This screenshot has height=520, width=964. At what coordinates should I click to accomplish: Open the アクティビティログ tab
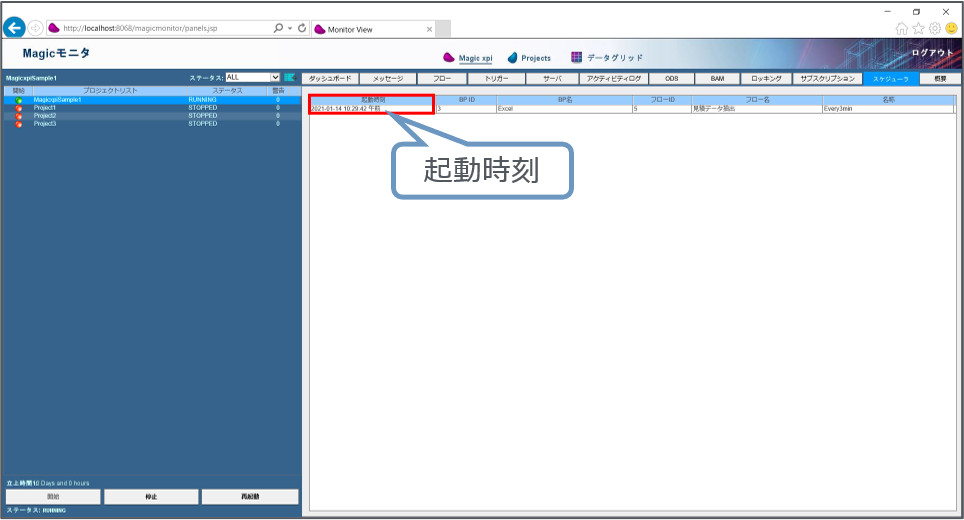614,78
